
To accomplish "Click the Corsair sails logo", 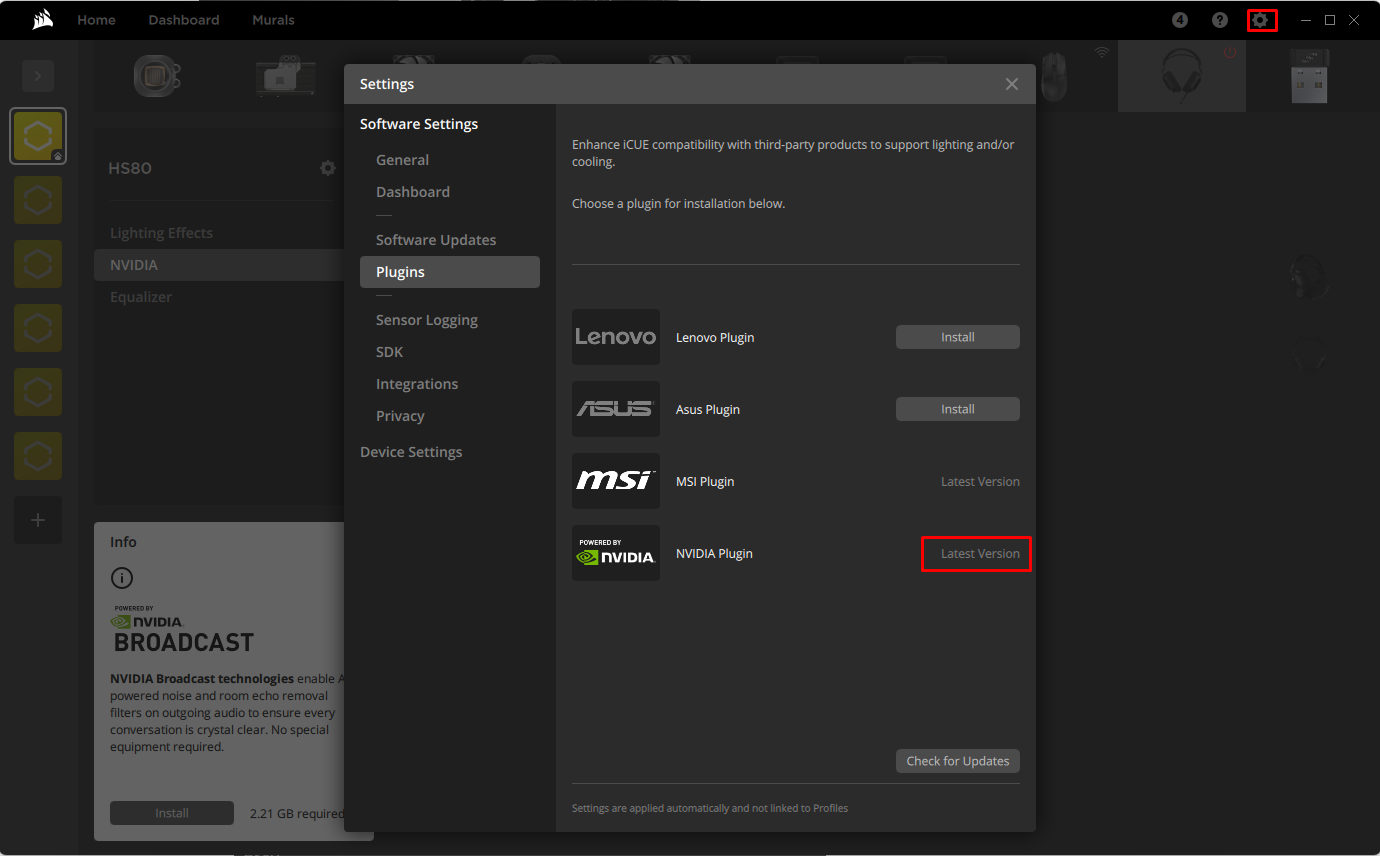I will (x=42, y=20).
